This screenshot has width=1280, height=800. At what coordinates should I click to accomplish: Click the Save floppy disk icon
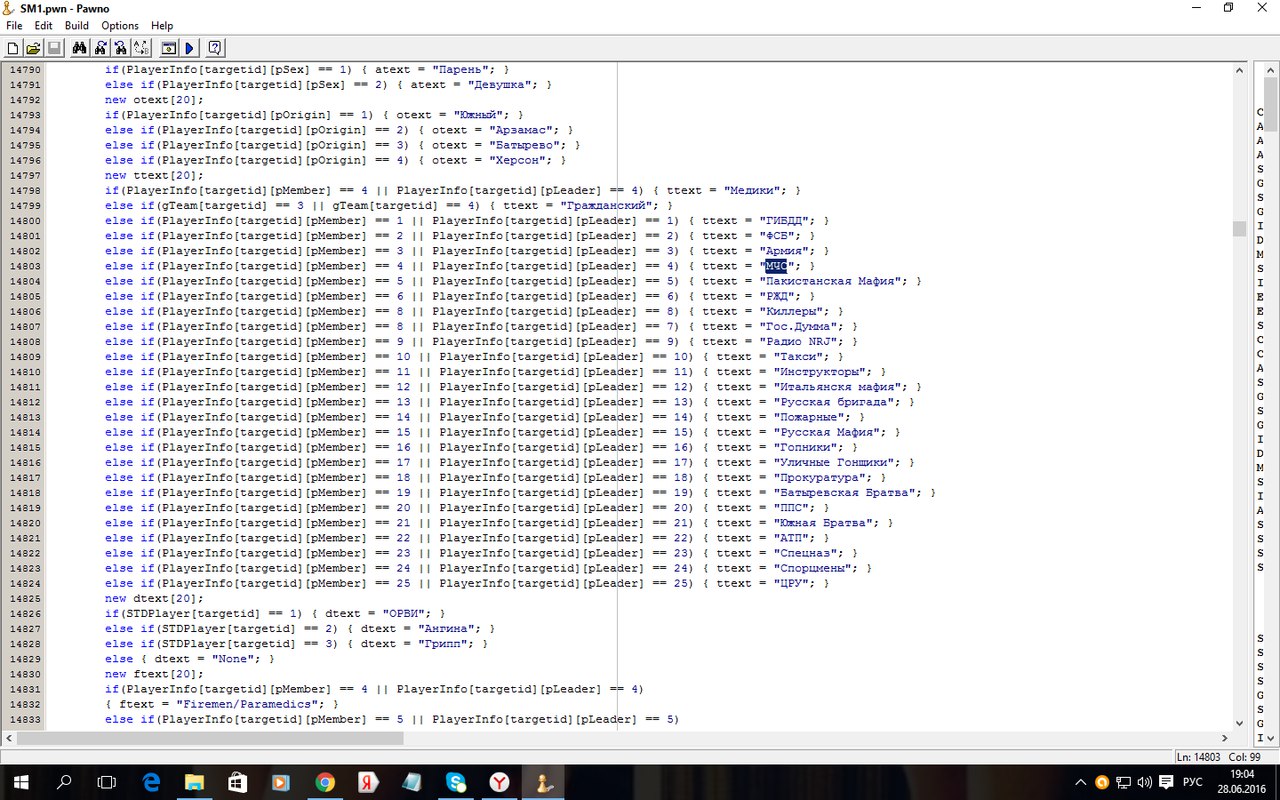pos(54,47)
